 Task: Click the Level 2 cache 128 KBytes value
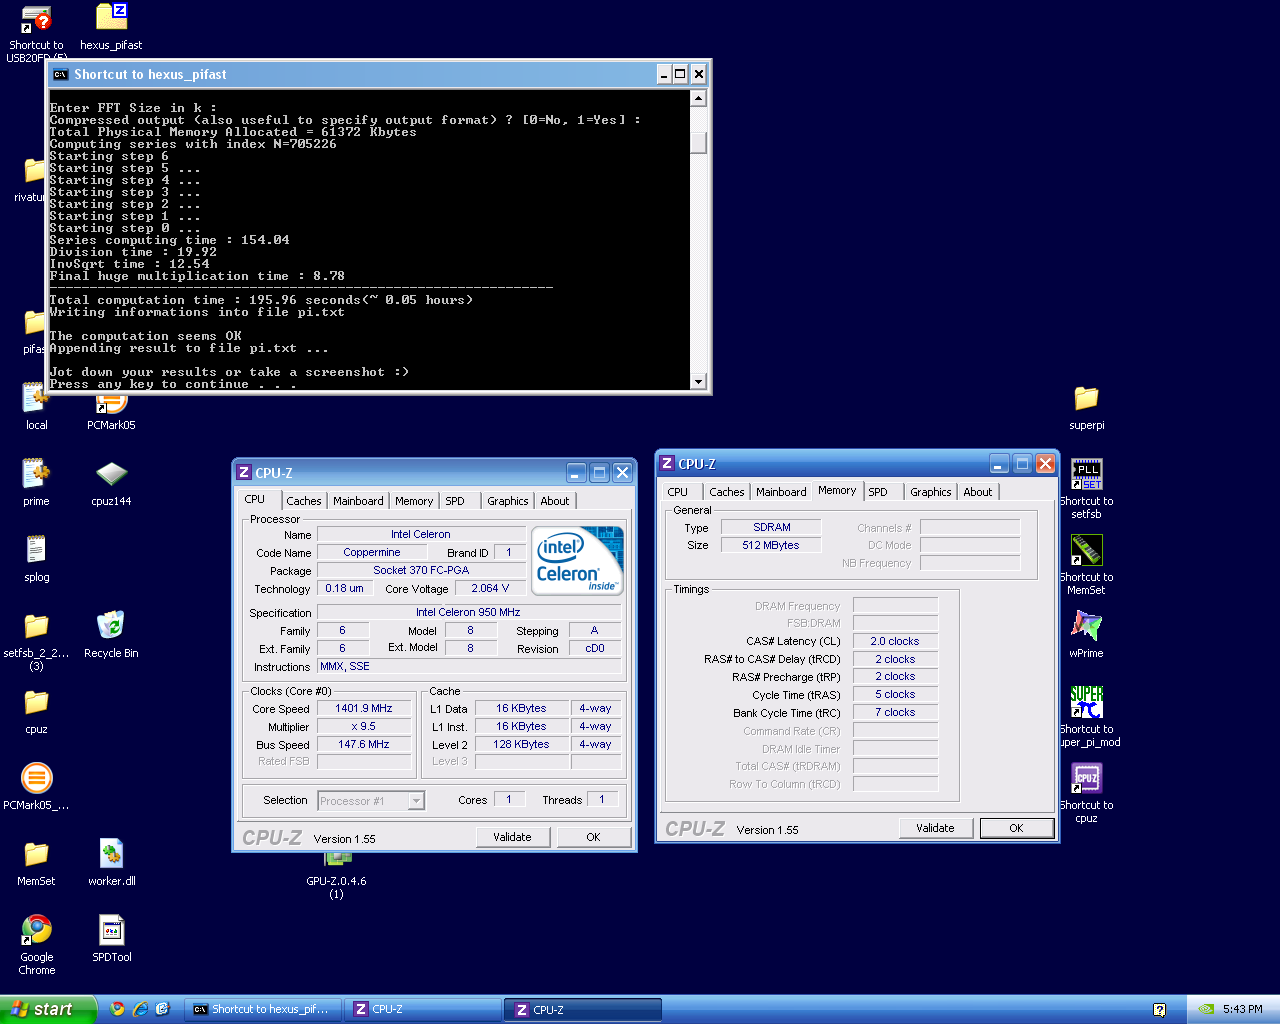521,744
